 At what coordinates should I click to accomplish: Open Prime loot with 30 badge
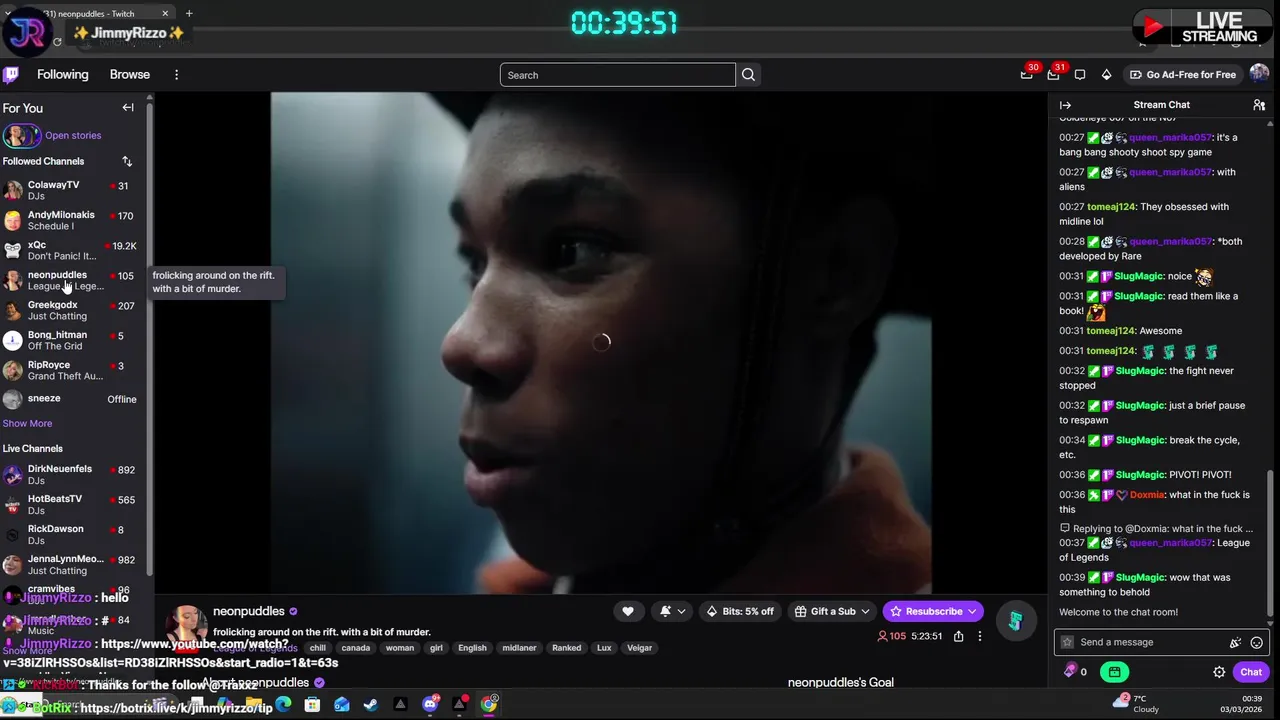tap(1026, 74)
